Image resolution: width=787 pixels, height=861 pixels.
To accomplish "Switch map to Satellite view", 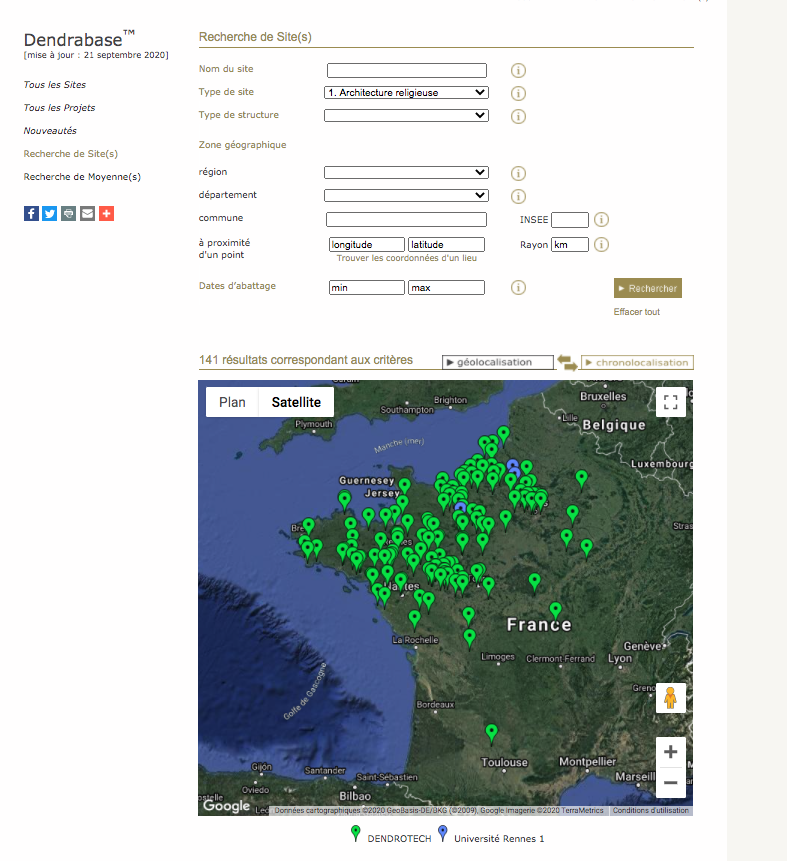I will (296, 402).
